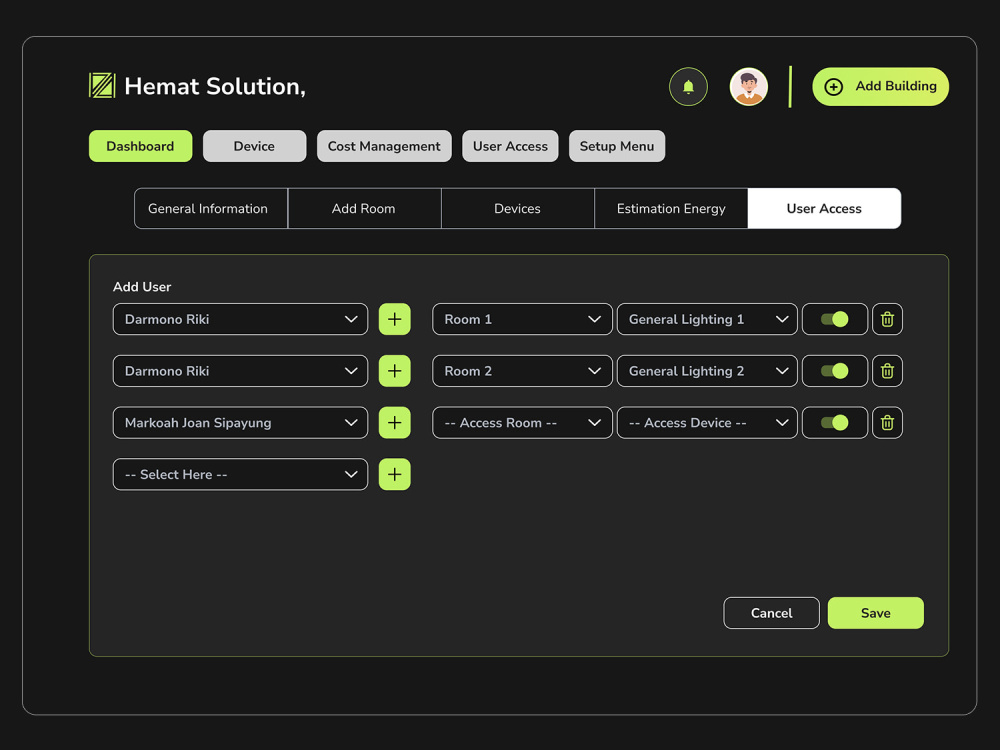The width and height of the screenshot is (1000, 750).
Task: Expand the Room 1 dropdown
Action: click(x=522, y=319)
